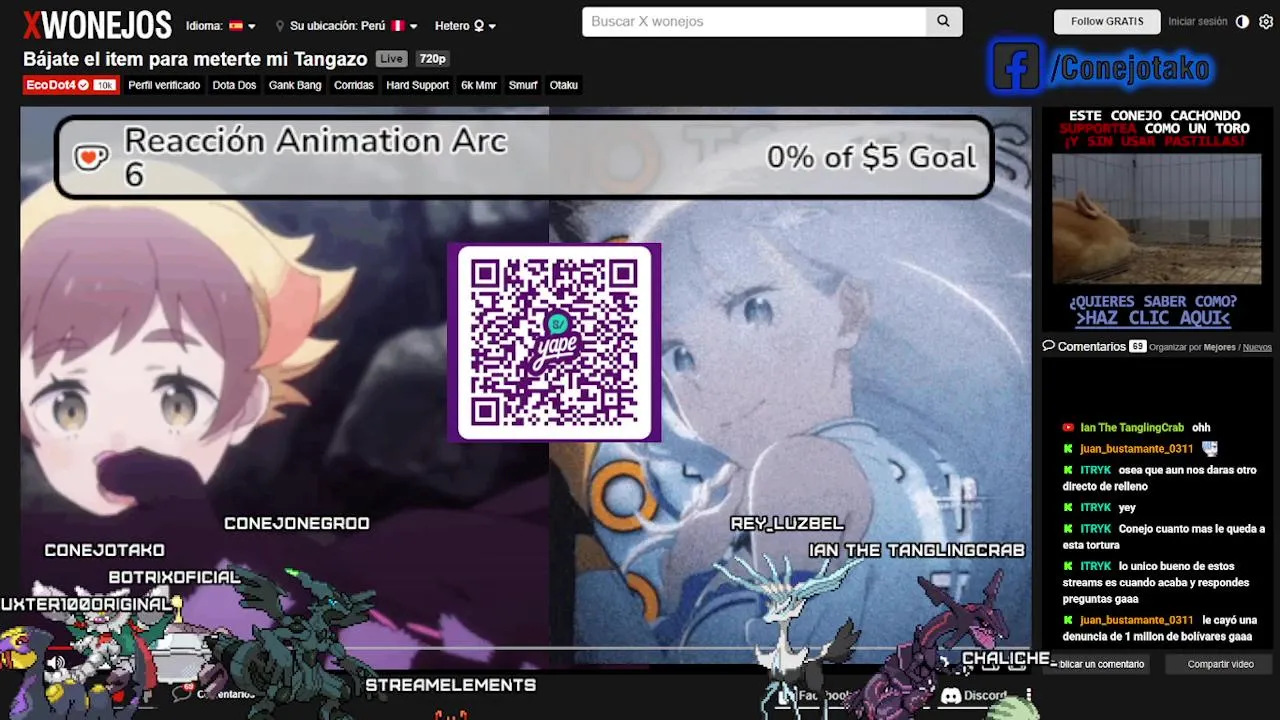This screenshot has width=1280, height=720.
Task: Click the Compartir video button
Action: pyautogui.click(x=1220, y=664)
